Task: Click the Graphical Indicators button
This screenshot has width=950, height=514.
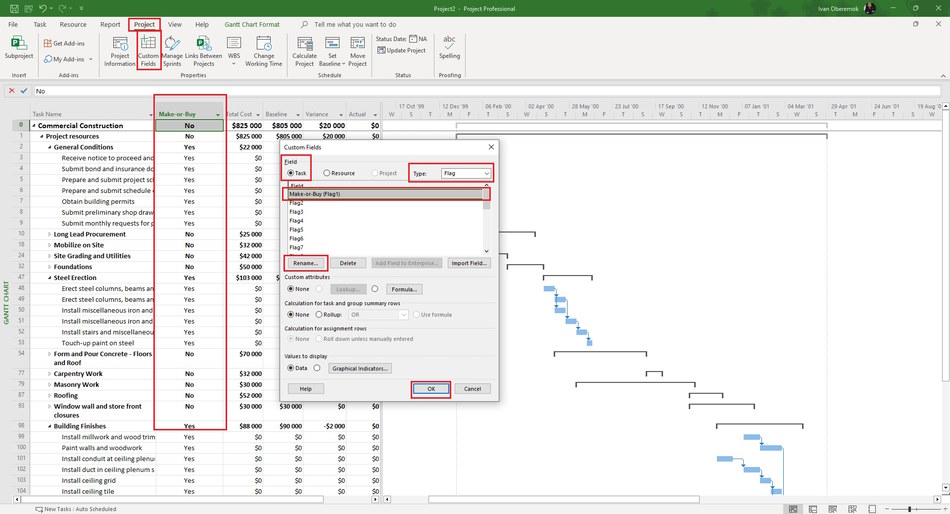Action: coord(360,369)
